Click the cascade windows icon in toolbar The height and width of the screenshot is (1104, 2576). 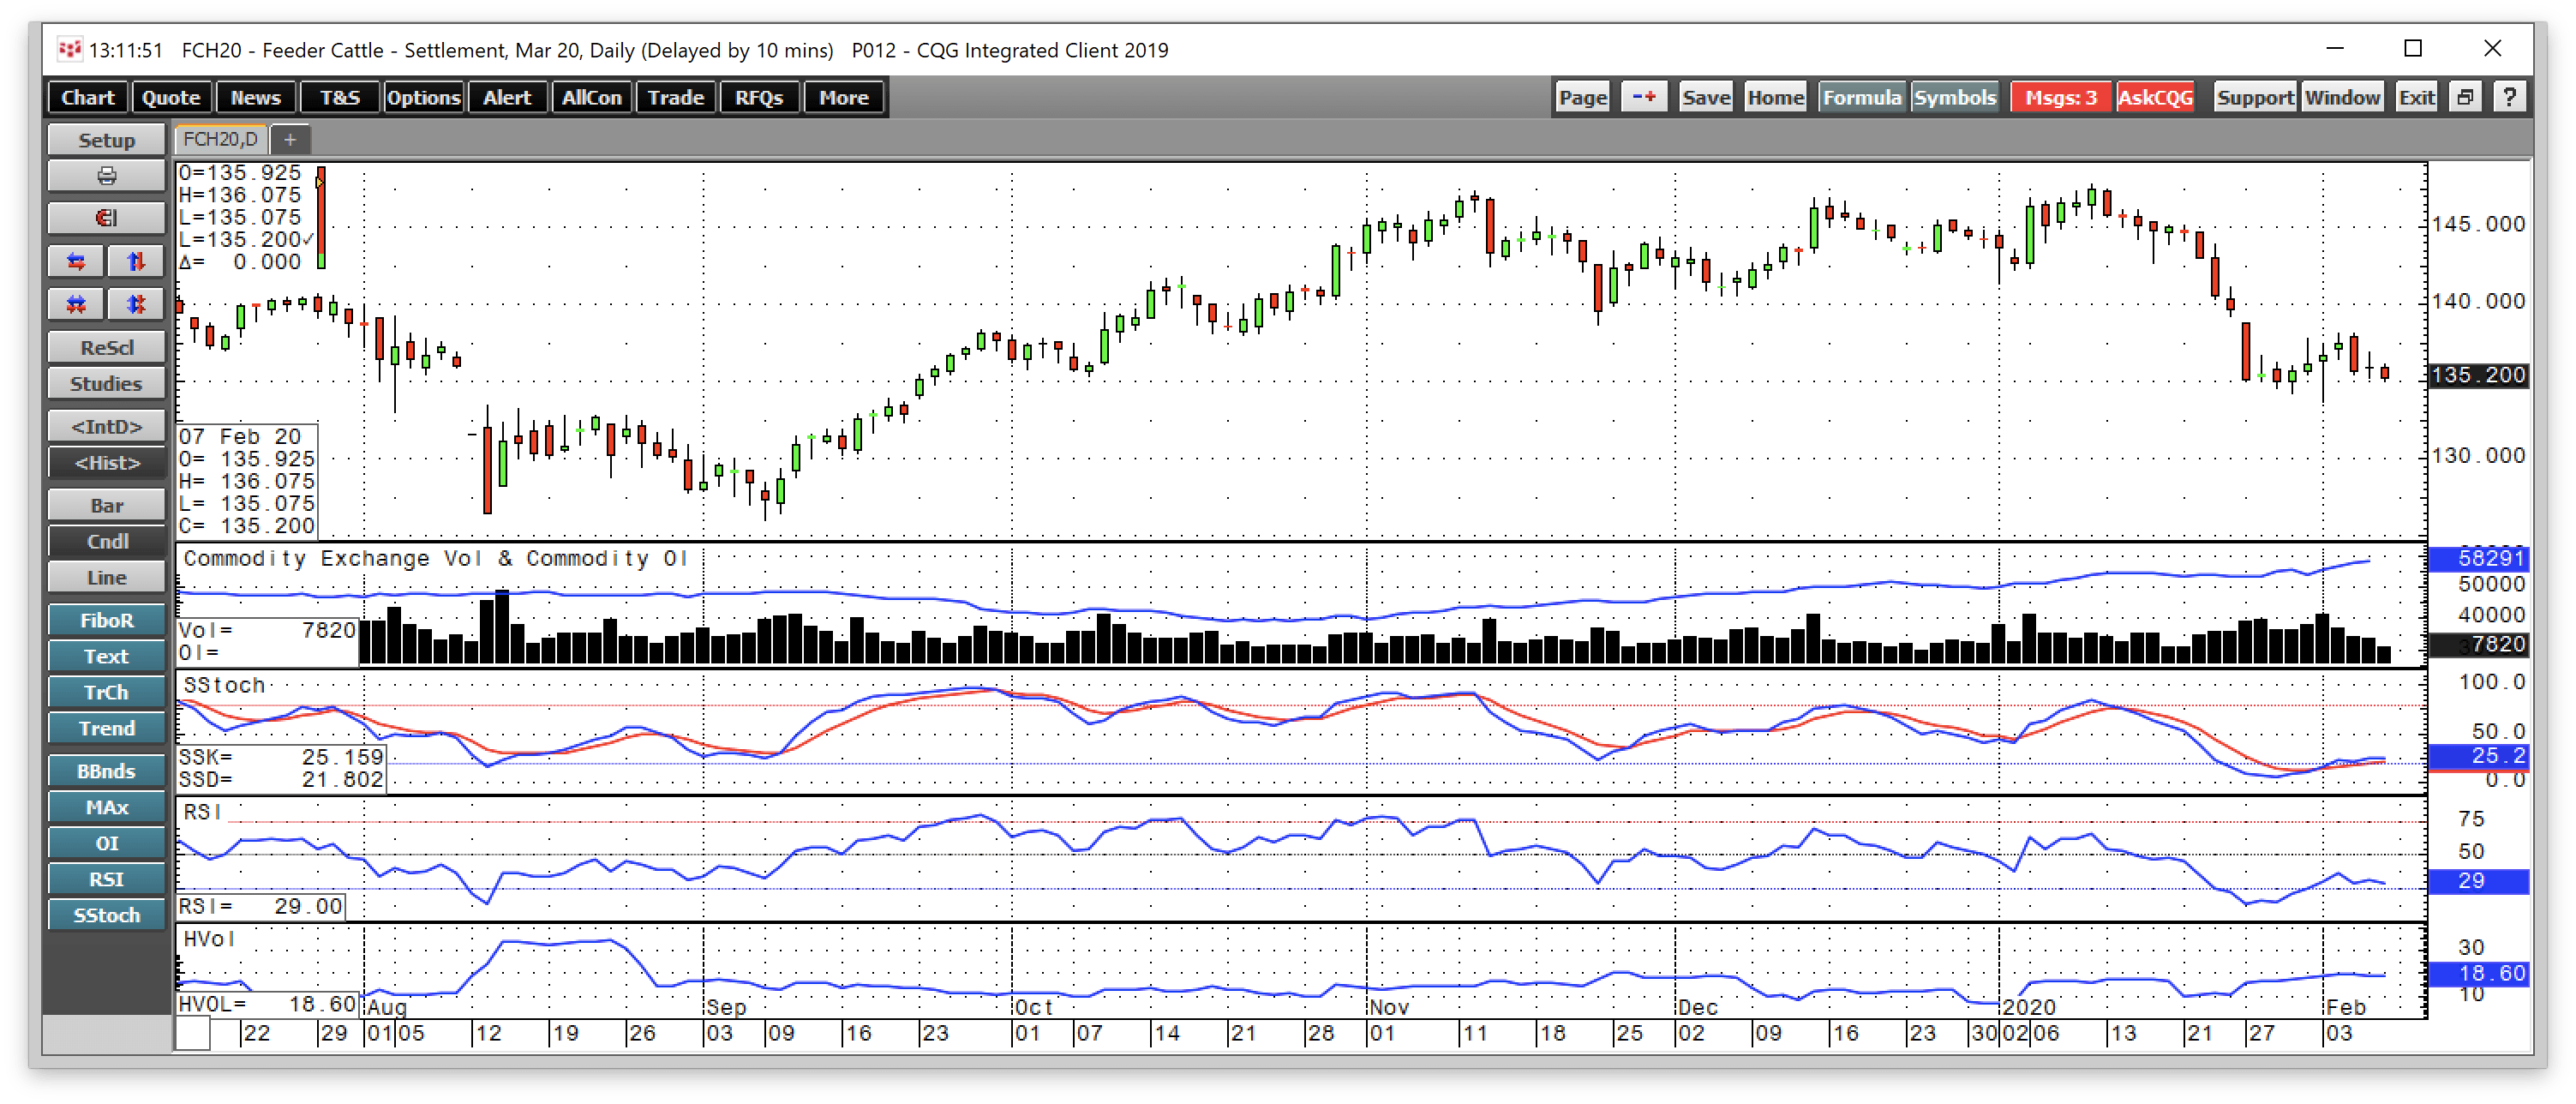click(2465, 97)
